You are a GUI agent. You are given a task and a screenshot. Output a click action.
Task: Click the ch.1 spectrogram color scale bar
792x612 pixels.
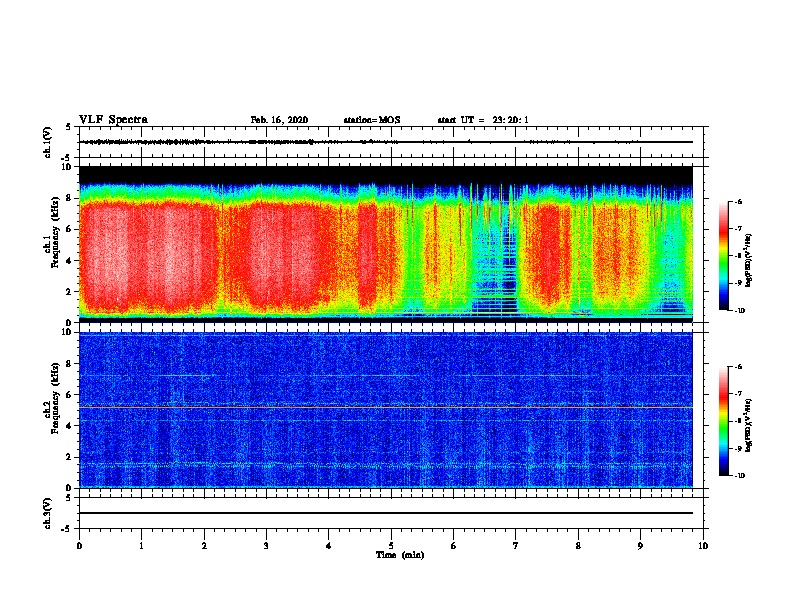pyautogui.click(x=723, y=256)
